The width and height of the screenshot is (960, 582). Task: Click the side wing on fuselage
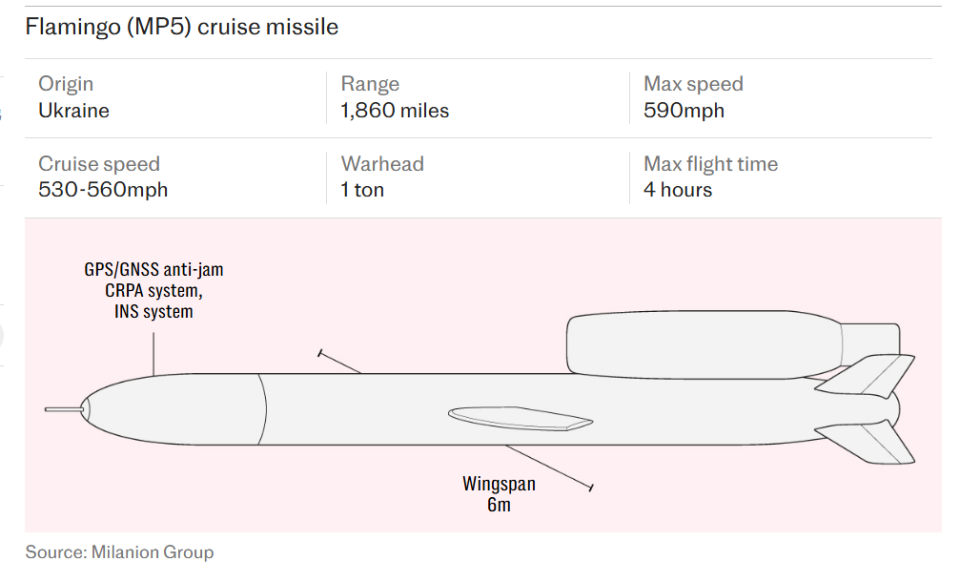click(520, 419)
